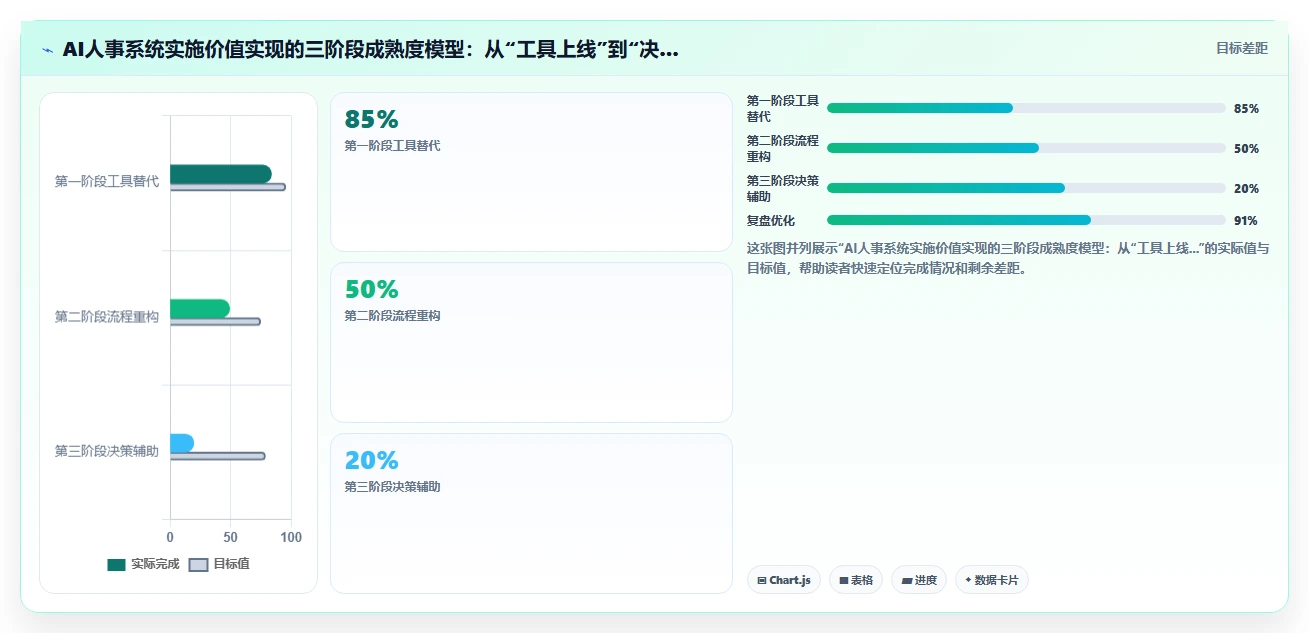Click the 50% value in the second card
This screenshot has height=633, width=1309.
tap(371, 290)
